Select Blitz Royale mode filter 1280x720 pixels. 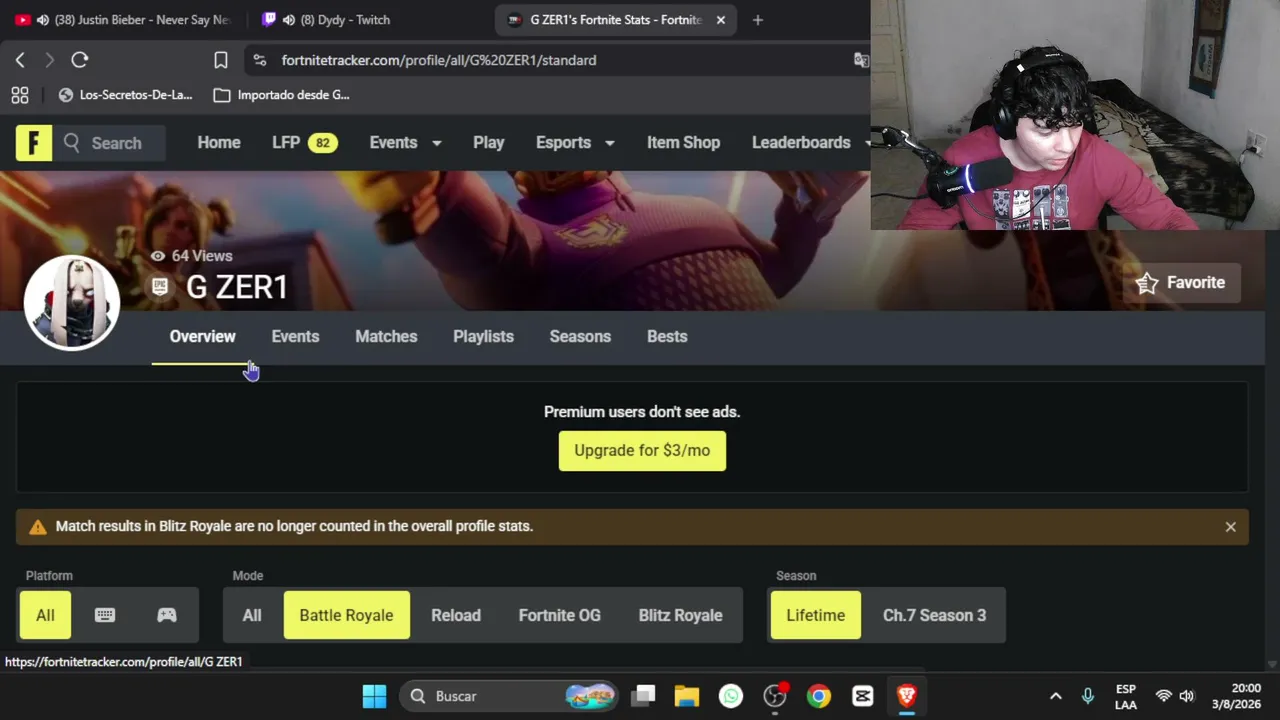(x=680, y=615)
